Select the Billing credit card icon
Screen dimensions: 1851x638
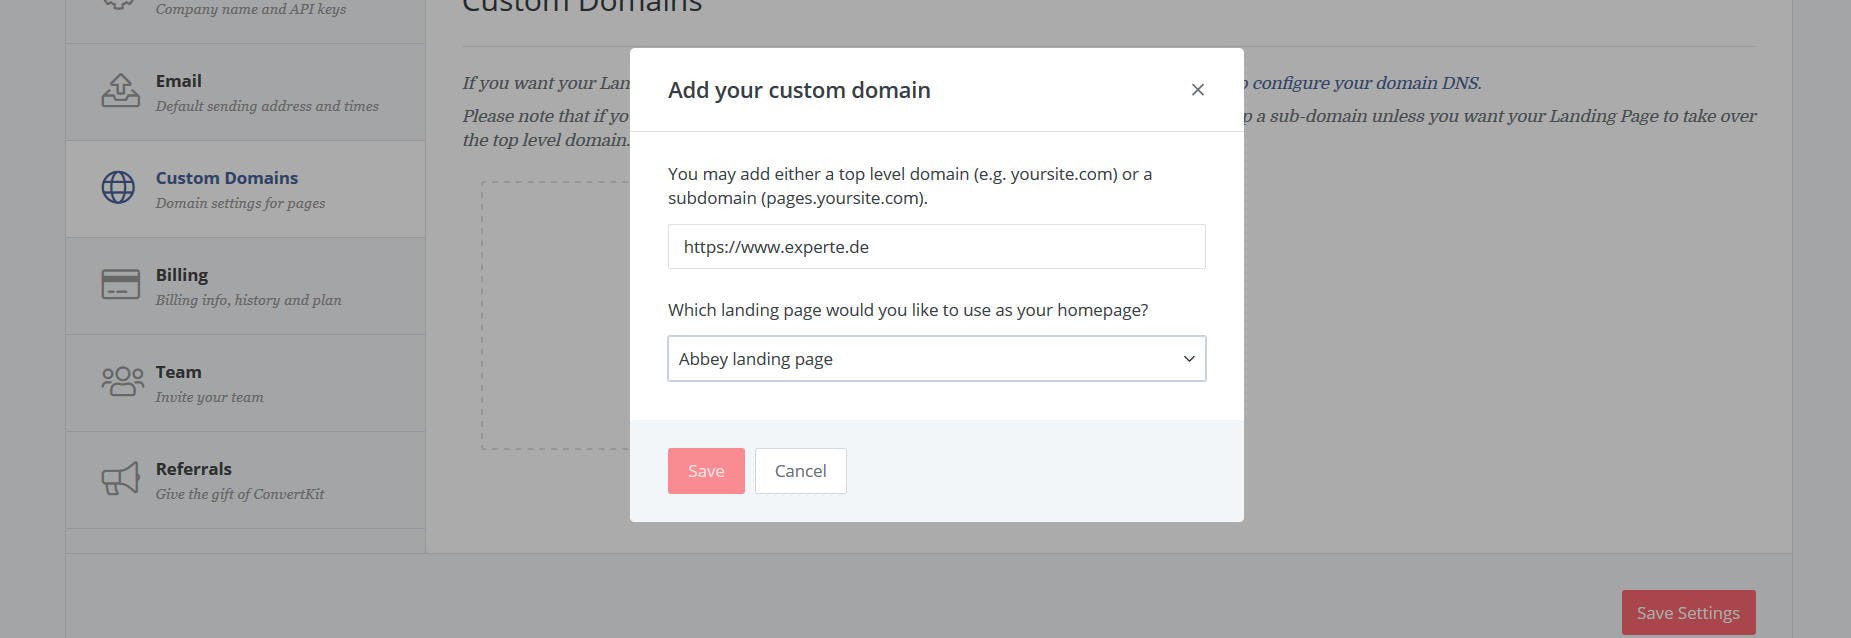(119, 284)
